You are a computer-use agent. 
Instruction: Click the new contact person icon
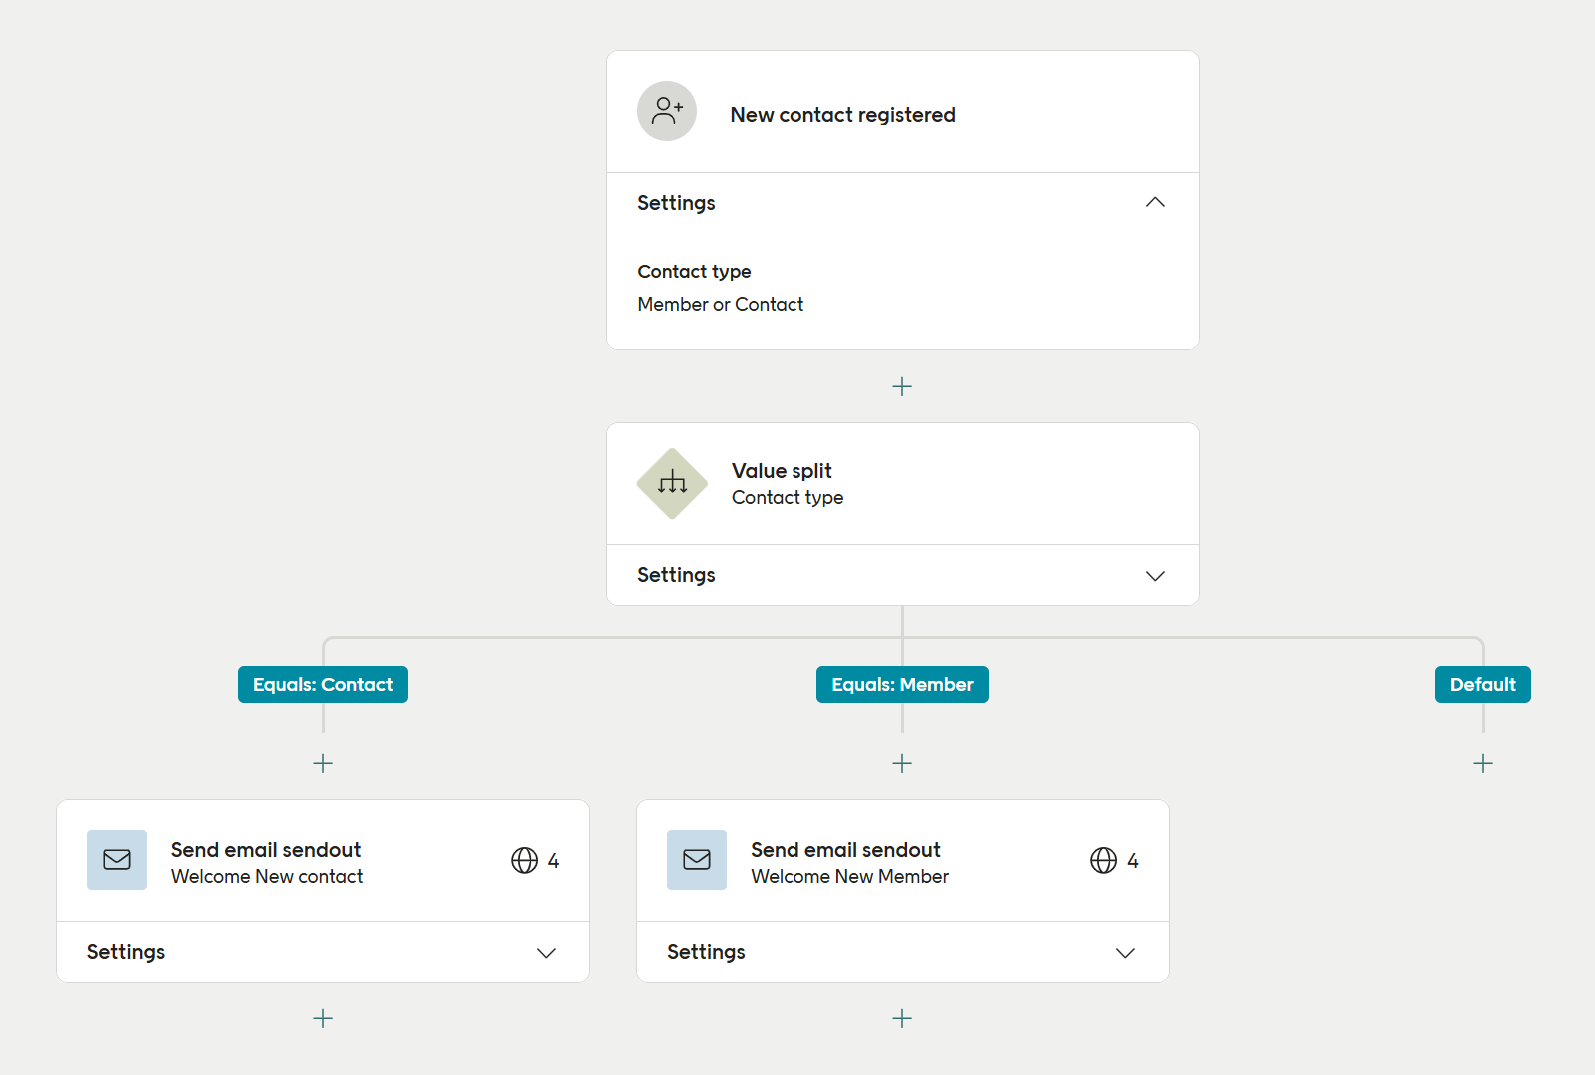667,111
